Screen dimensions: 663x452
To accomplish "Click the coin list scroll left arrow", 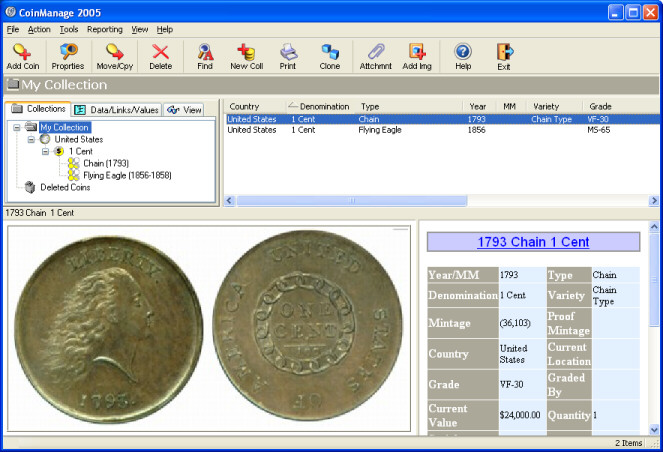I will [x=230, y=200].
